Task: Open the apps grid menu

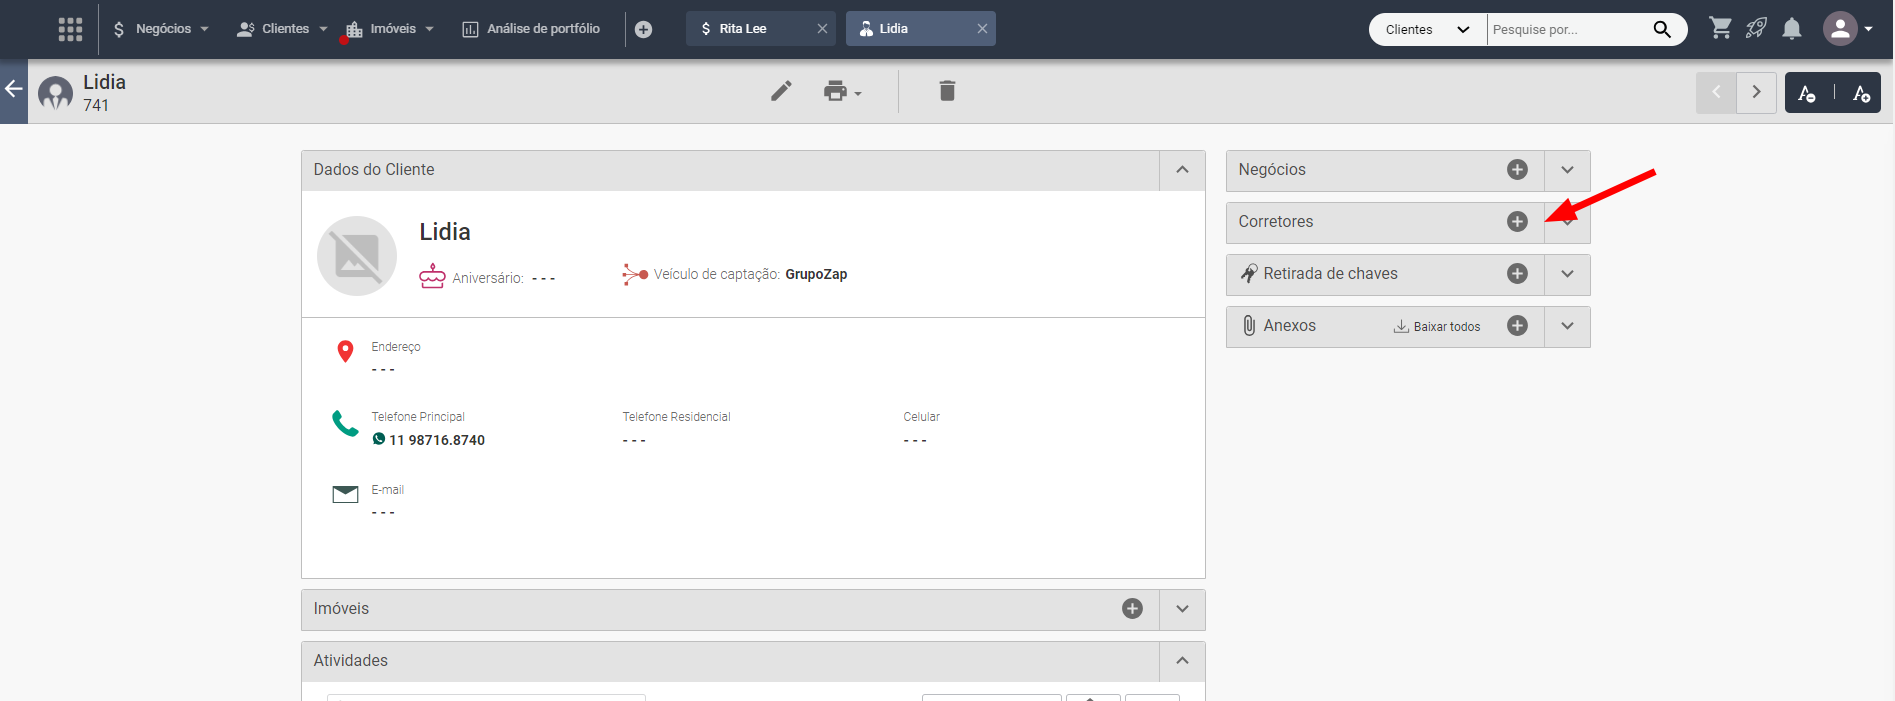Action: (x=70, y=29)
